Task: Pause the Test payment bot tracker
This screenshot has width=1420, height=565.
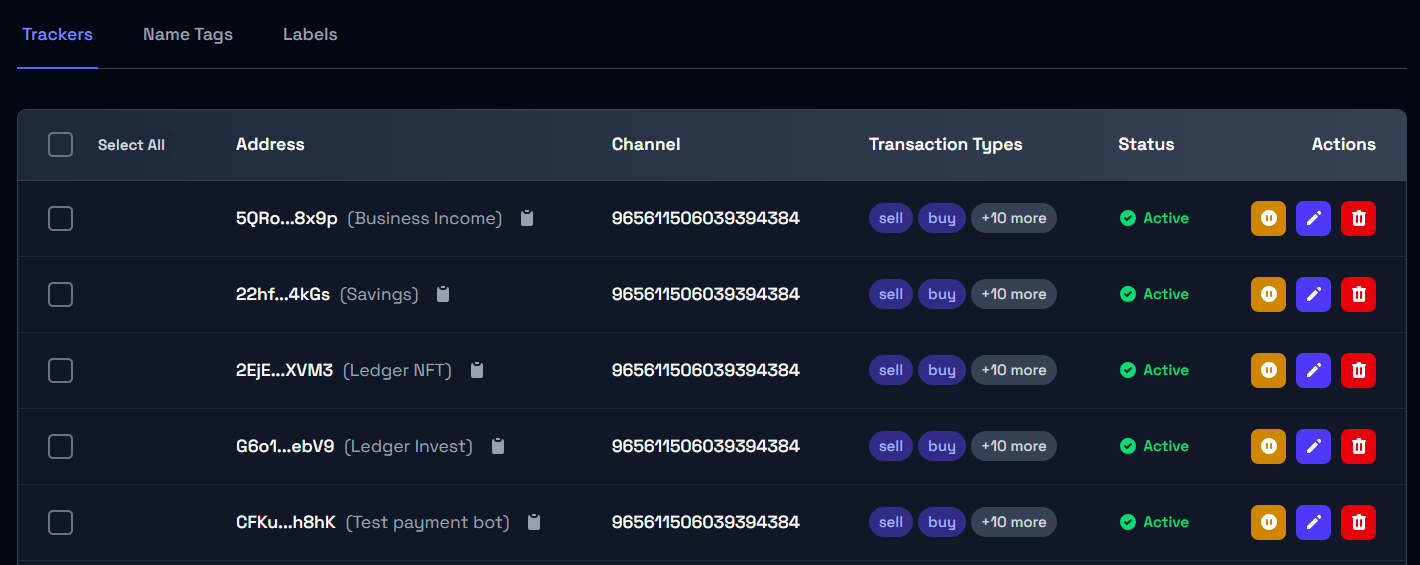Action: tap(1268, 522)
